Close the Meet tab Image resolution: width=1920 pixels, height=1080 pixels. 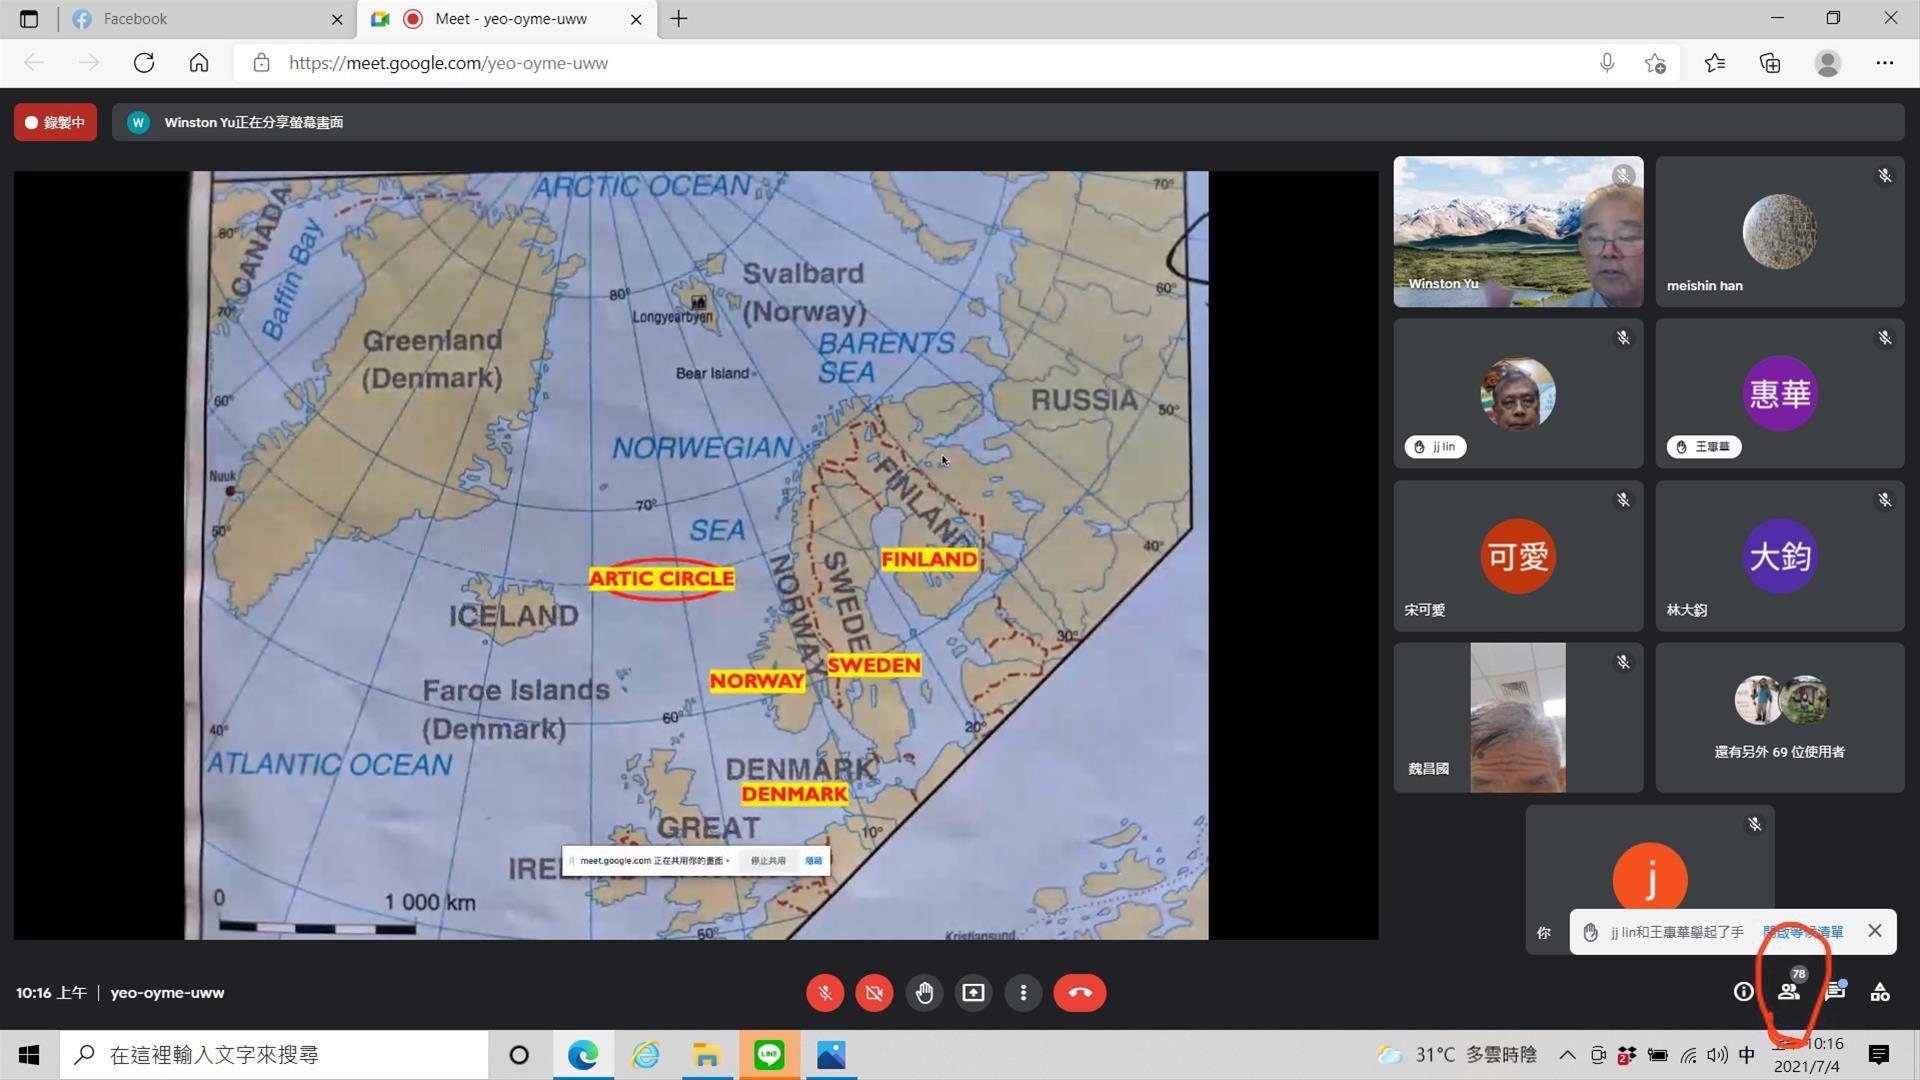pyautogui.click(x=636, y=19)
